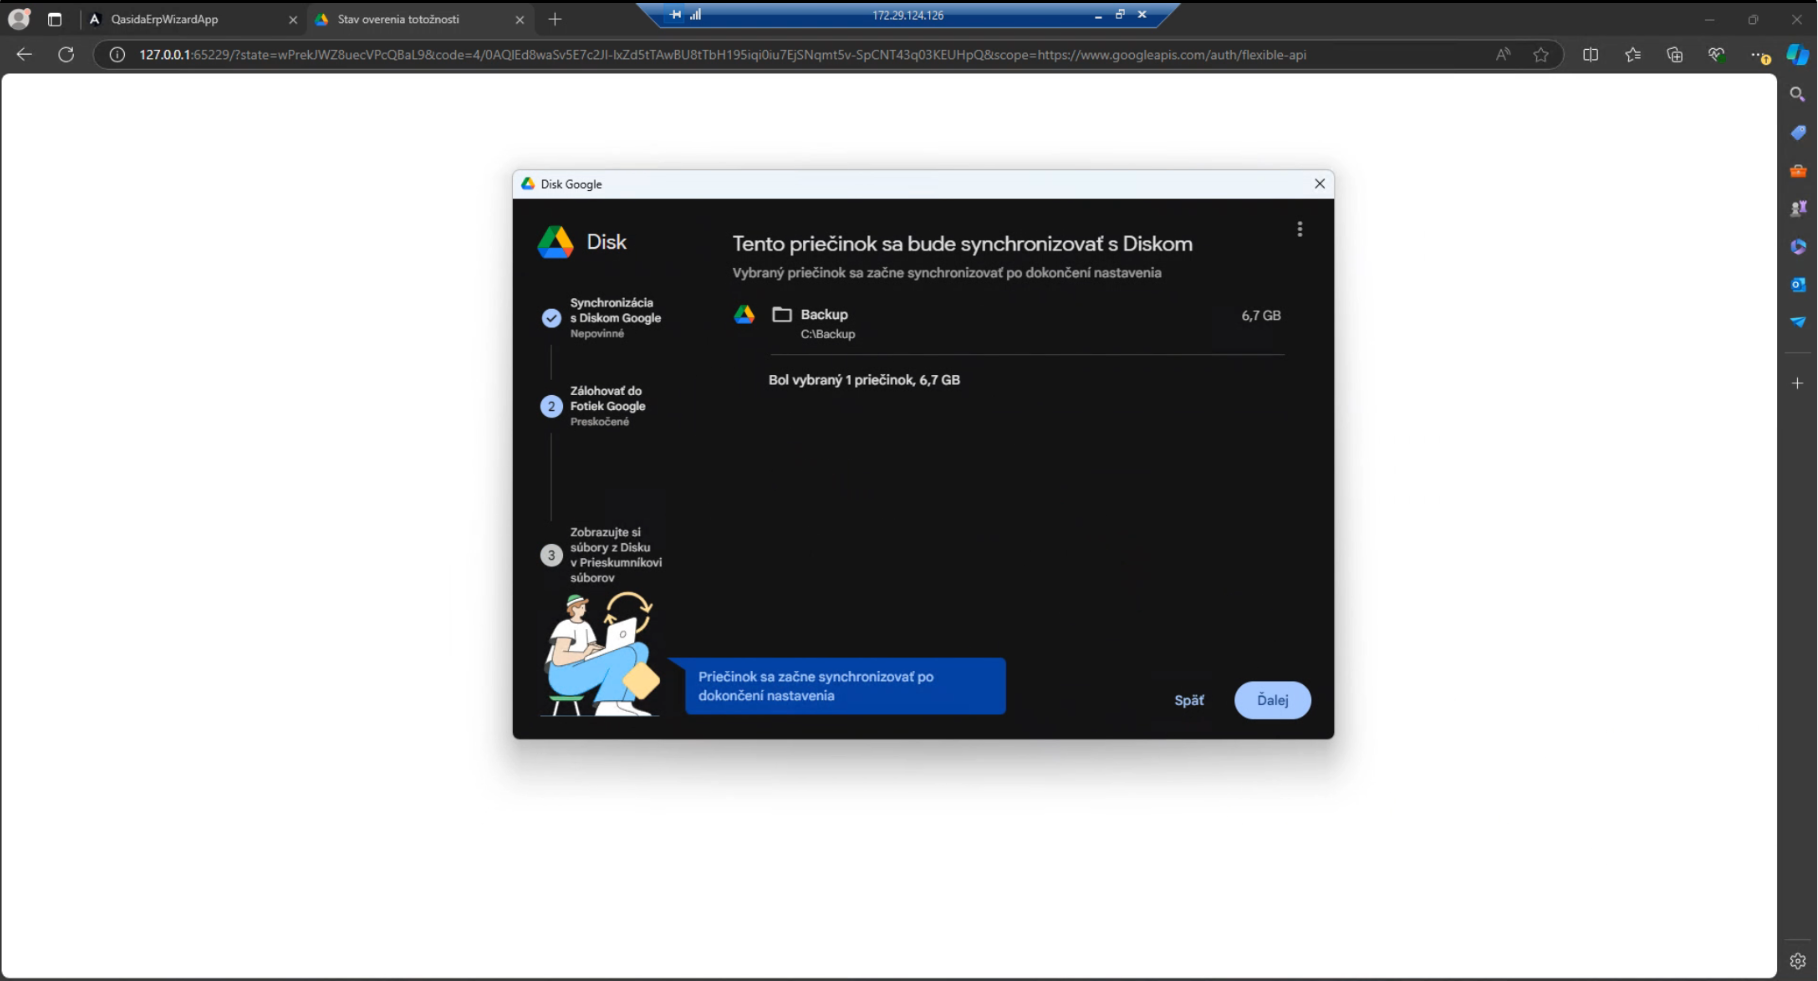This screenshot has width=1818, height=981.
Task: View site information icon in address bar
Action: (x=117, y=55)
